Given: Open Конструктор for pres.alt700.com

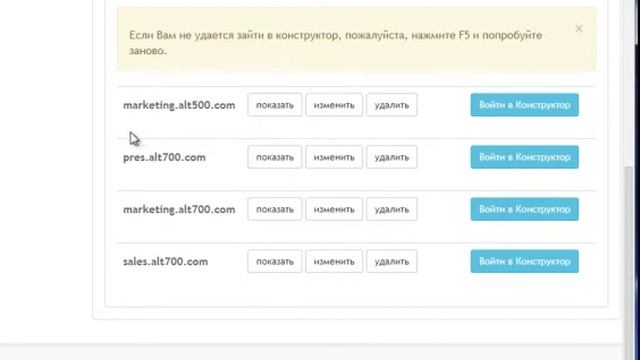Looking at the screenshot, I should click(524, 157).
